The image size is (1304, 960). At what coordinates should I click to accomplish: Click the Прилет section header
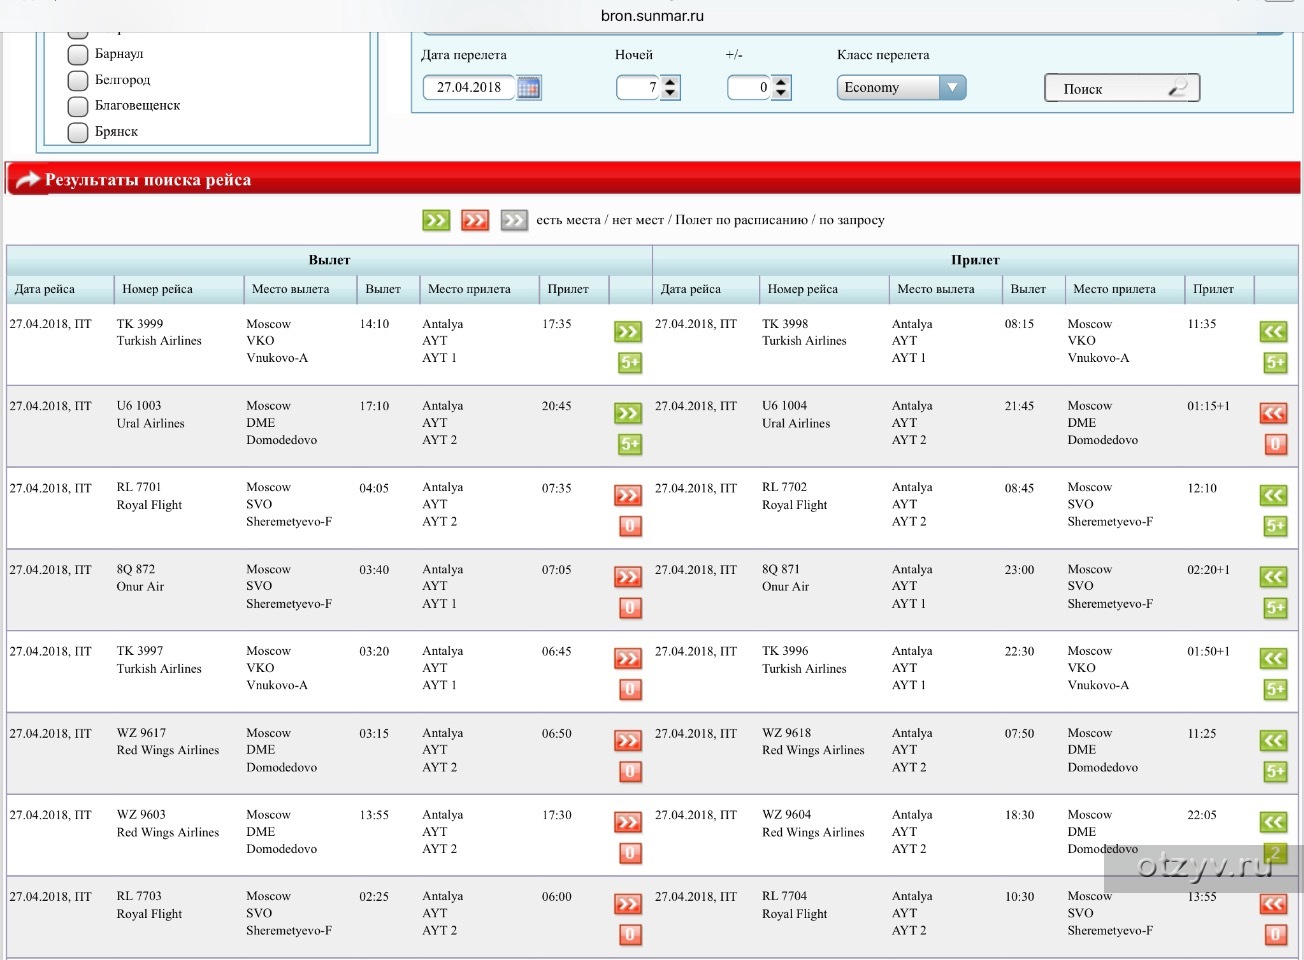[x=975, y=260]
